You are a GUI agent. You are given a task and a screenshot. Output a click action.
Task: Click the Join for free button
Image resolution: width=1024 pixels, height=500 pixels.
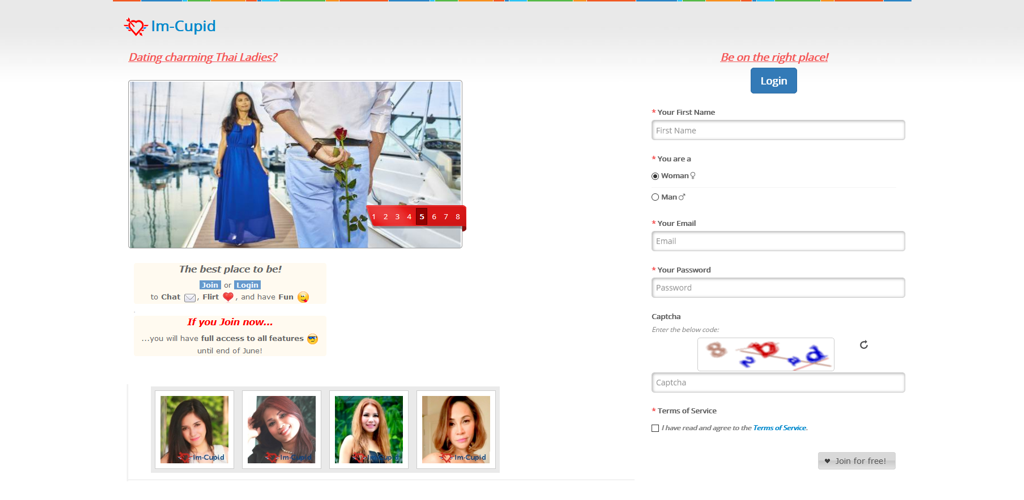856,461
